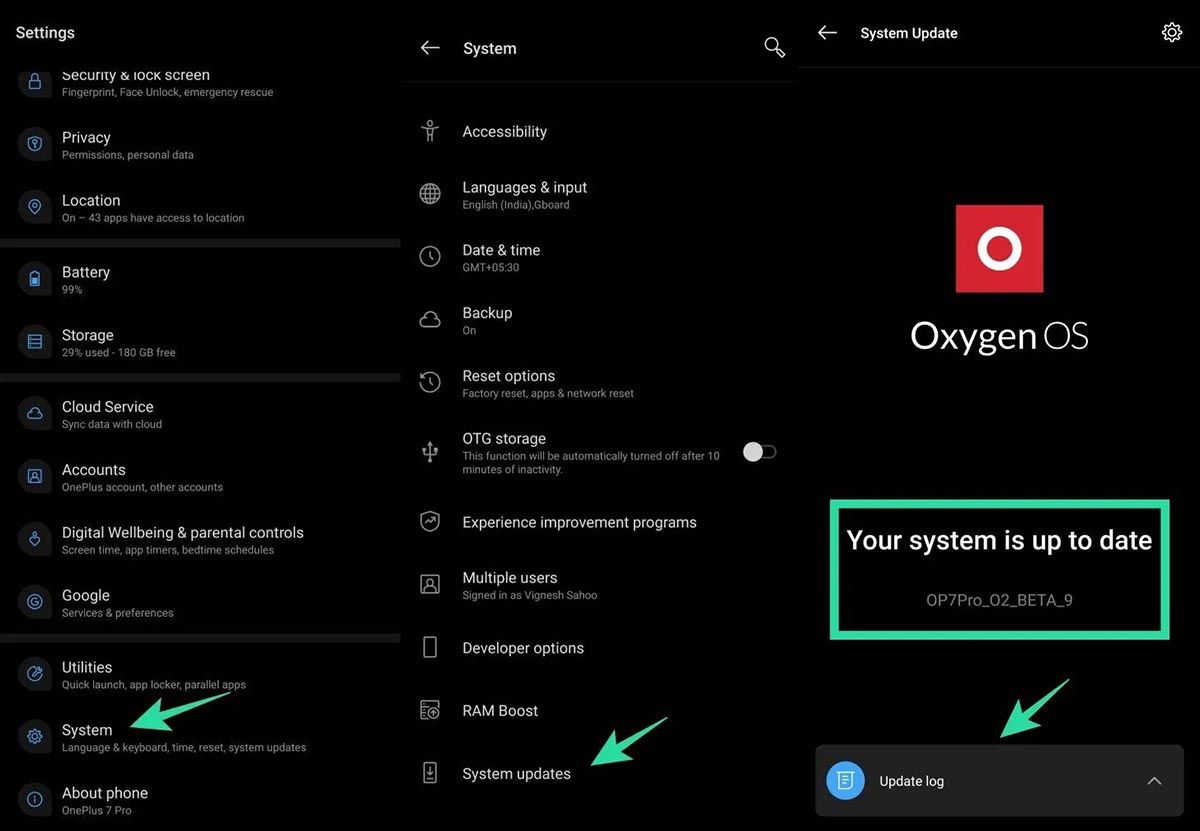Open System Update settings gear icon
Image resolution: width=1200 pixels, height=831 pixels.
[1171, 33]
